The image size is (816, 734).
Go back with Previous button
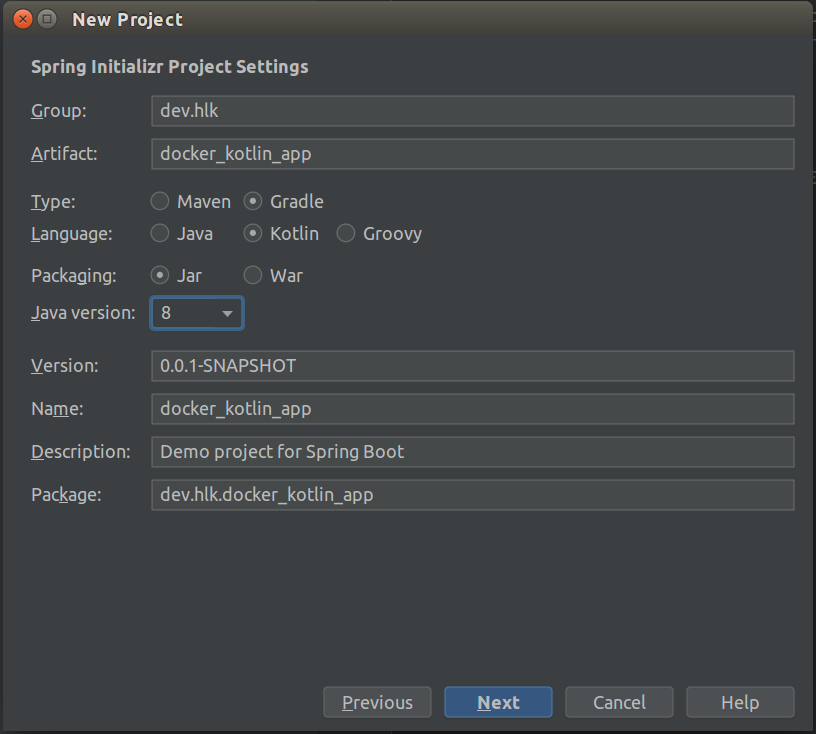(377, 702)
